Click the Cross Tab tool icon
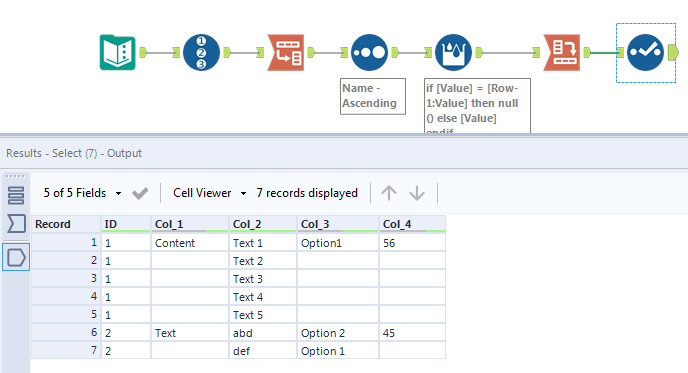This screenshot has width=688, height=373. [562, 53]
